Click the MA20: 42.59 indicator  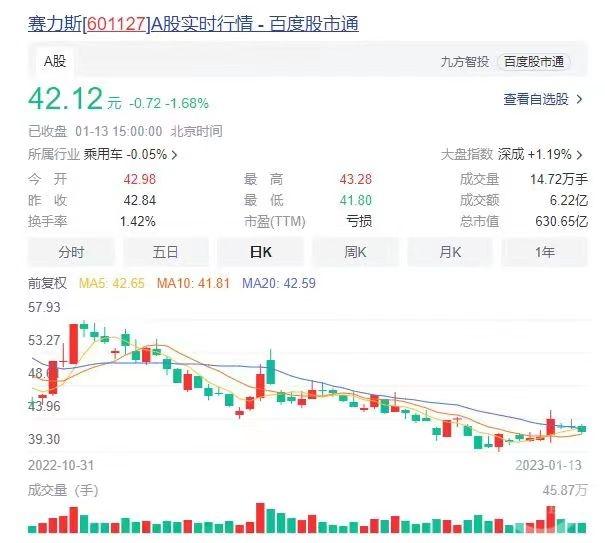(x=279, y=283)
